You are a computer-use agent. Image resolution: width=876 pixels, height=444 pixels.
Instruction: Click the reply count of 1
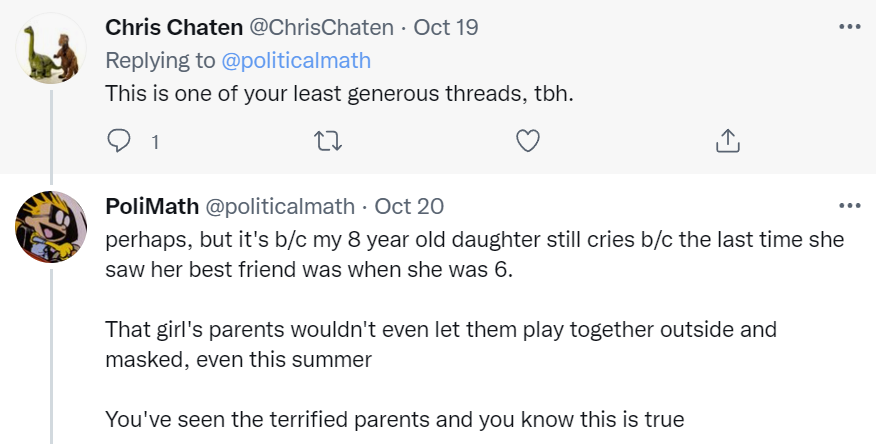pos(155,143)
